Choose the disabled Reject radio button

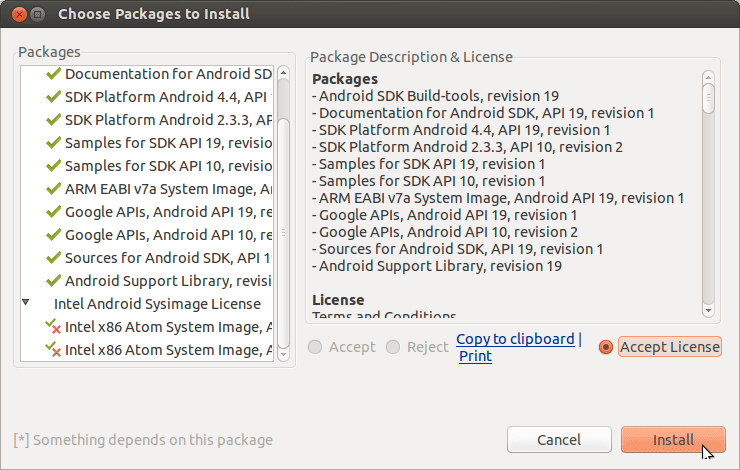tap(393, 347)
